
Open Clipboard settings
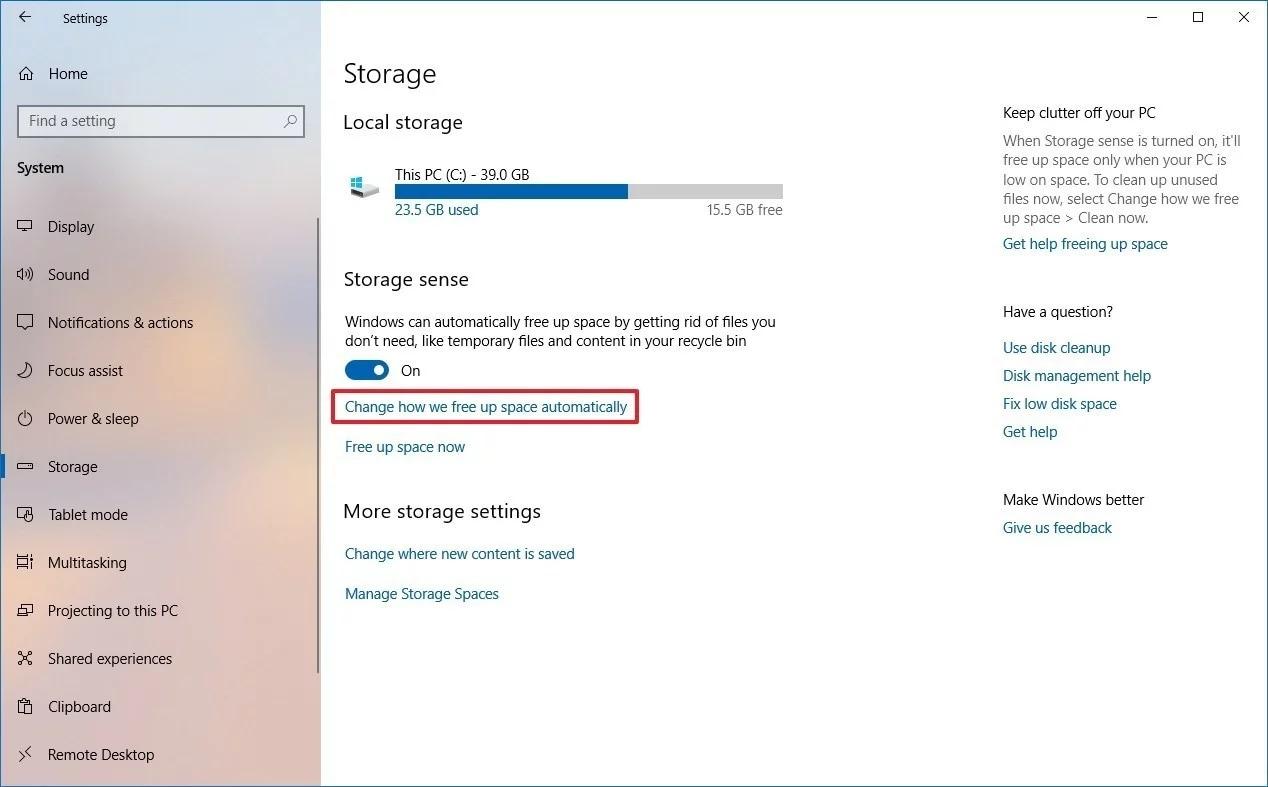tap(79, 706)
